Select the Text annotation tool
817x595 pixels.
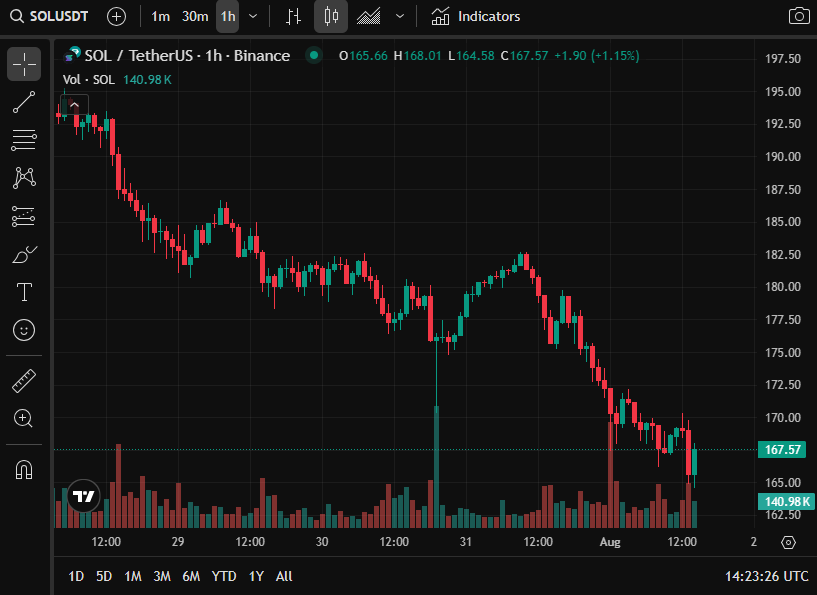point(24,292)
